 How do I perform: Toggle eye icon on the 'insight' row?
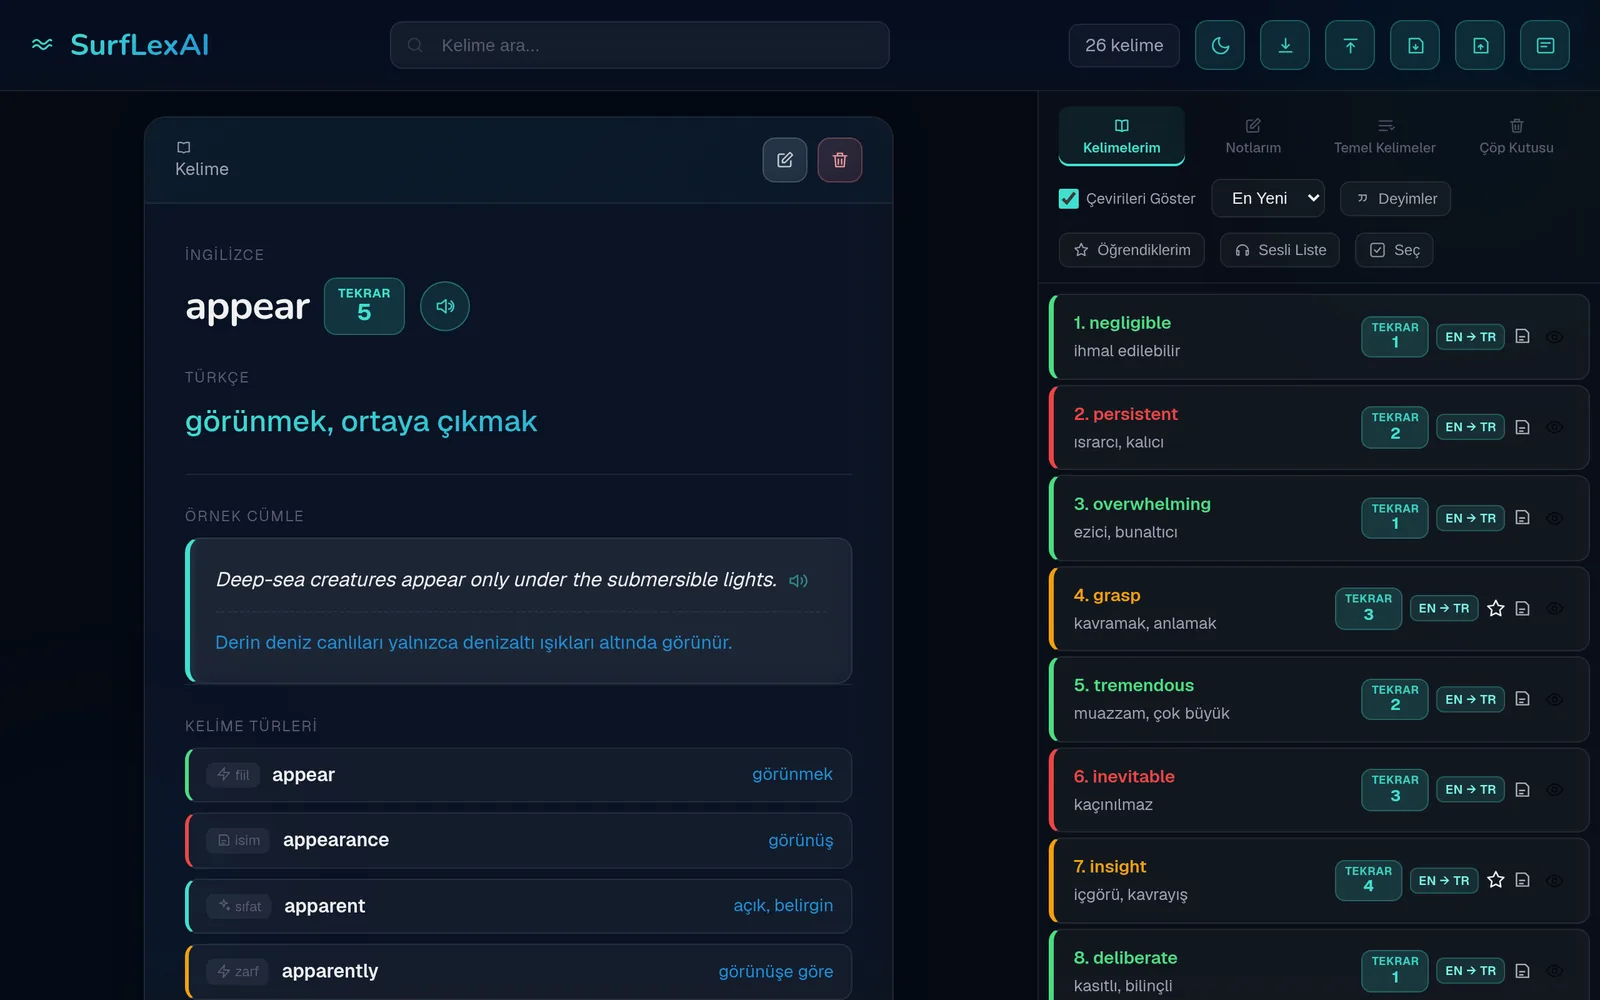coord(1554,880)
